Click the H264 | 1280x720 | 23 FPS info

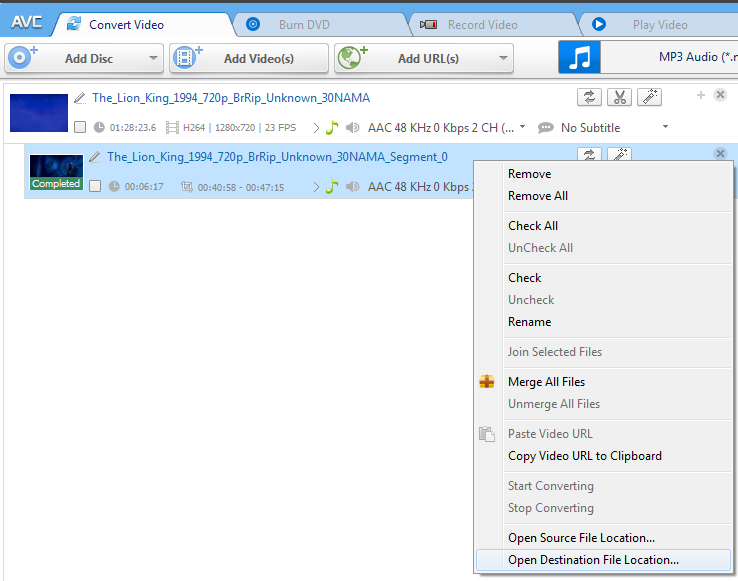click(x=239, y=128)
